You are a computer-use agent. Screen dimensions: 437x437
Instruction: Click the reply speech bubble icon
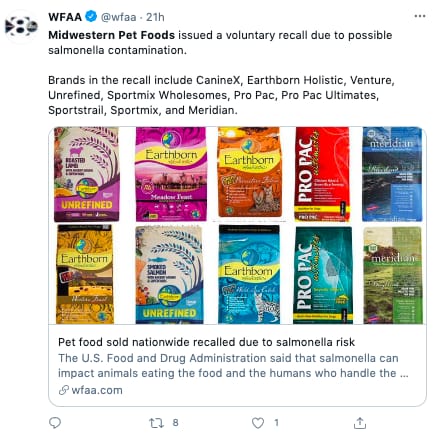point(55,423)
